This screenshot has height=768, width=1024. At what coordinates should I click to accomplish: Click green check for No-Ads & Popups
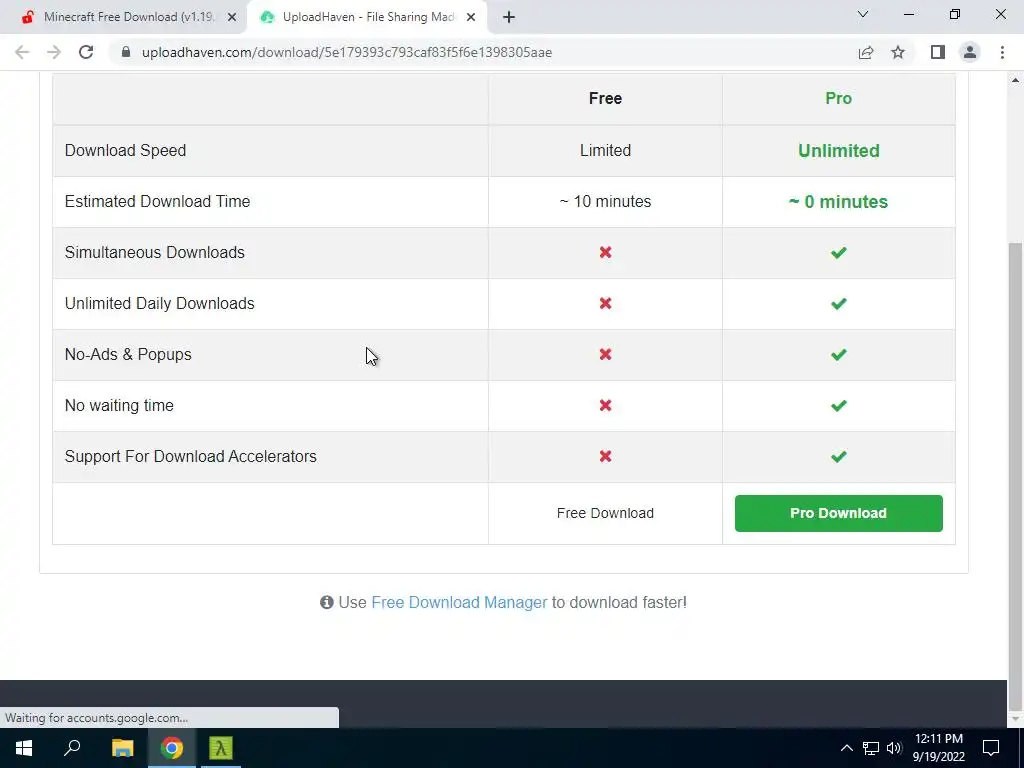click(839, 354)
